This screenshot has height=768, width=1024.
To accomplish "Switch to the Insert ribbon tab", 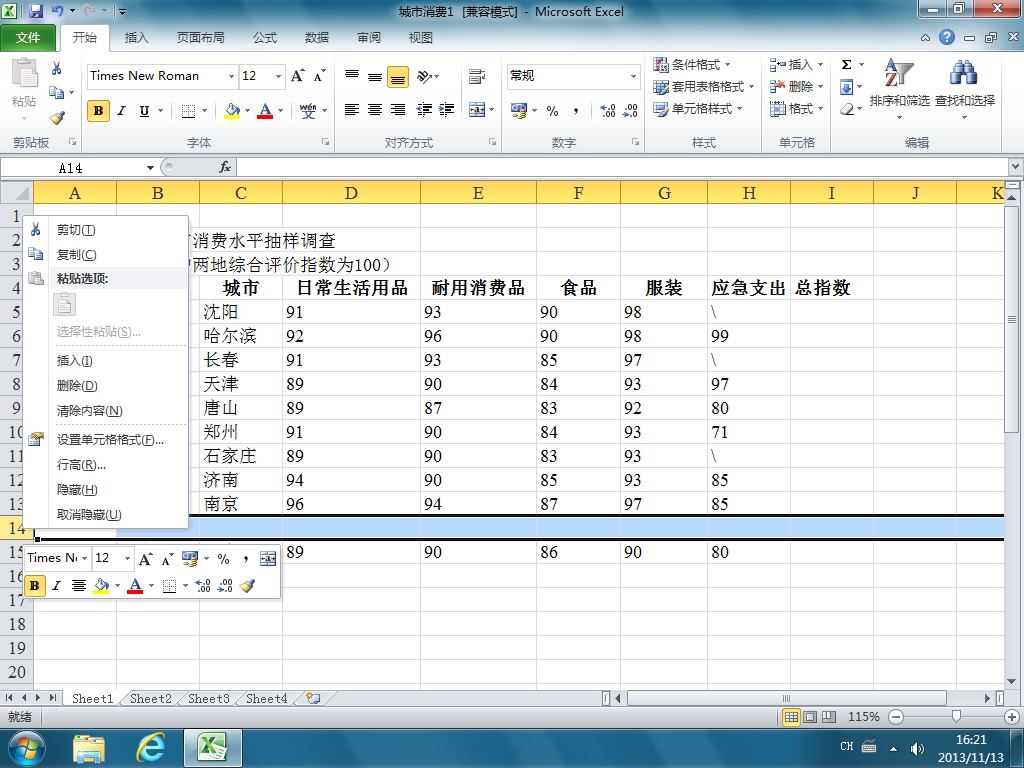I will pos(136,38).
